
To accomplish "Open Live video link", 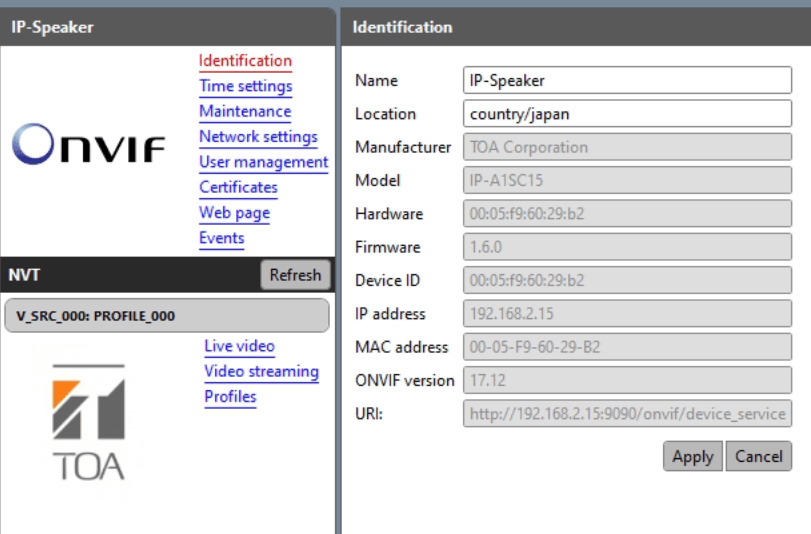I will point(239,346).
